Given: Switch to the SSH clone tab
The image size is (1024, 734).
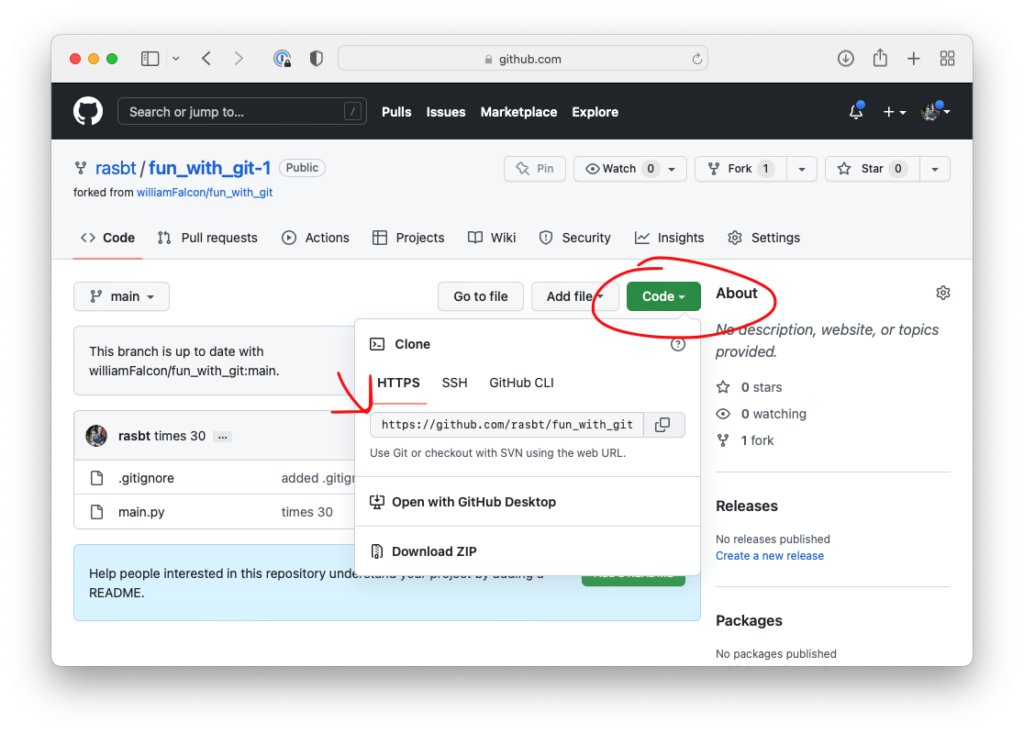Looking at the screenshot, I should click(455, 382).
